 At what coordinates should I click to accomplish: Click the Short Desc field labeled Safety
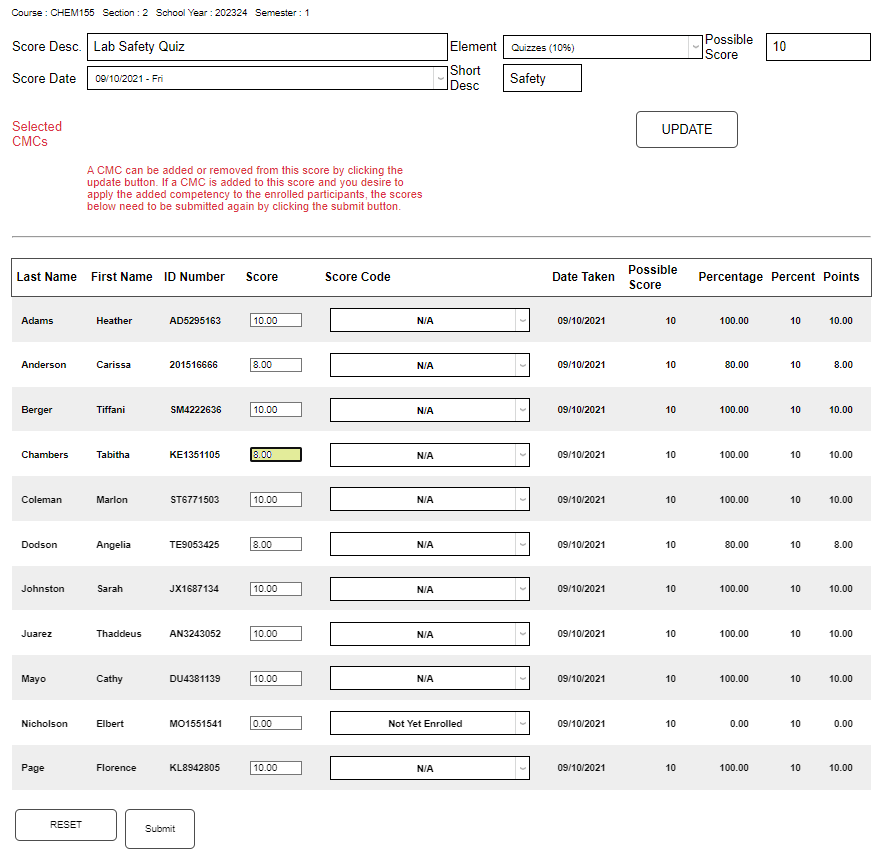pos(541,77)
